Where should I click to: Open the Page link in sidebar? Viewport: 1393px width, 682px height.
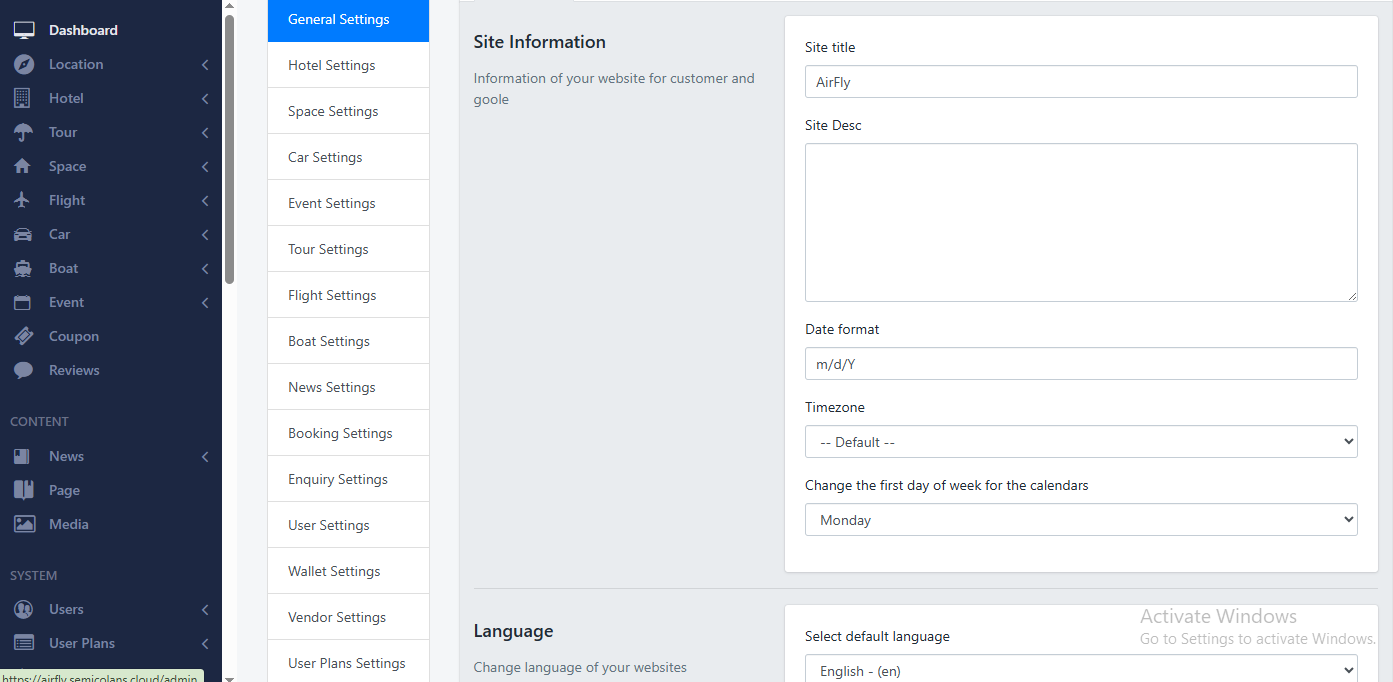tap(64, 490)
